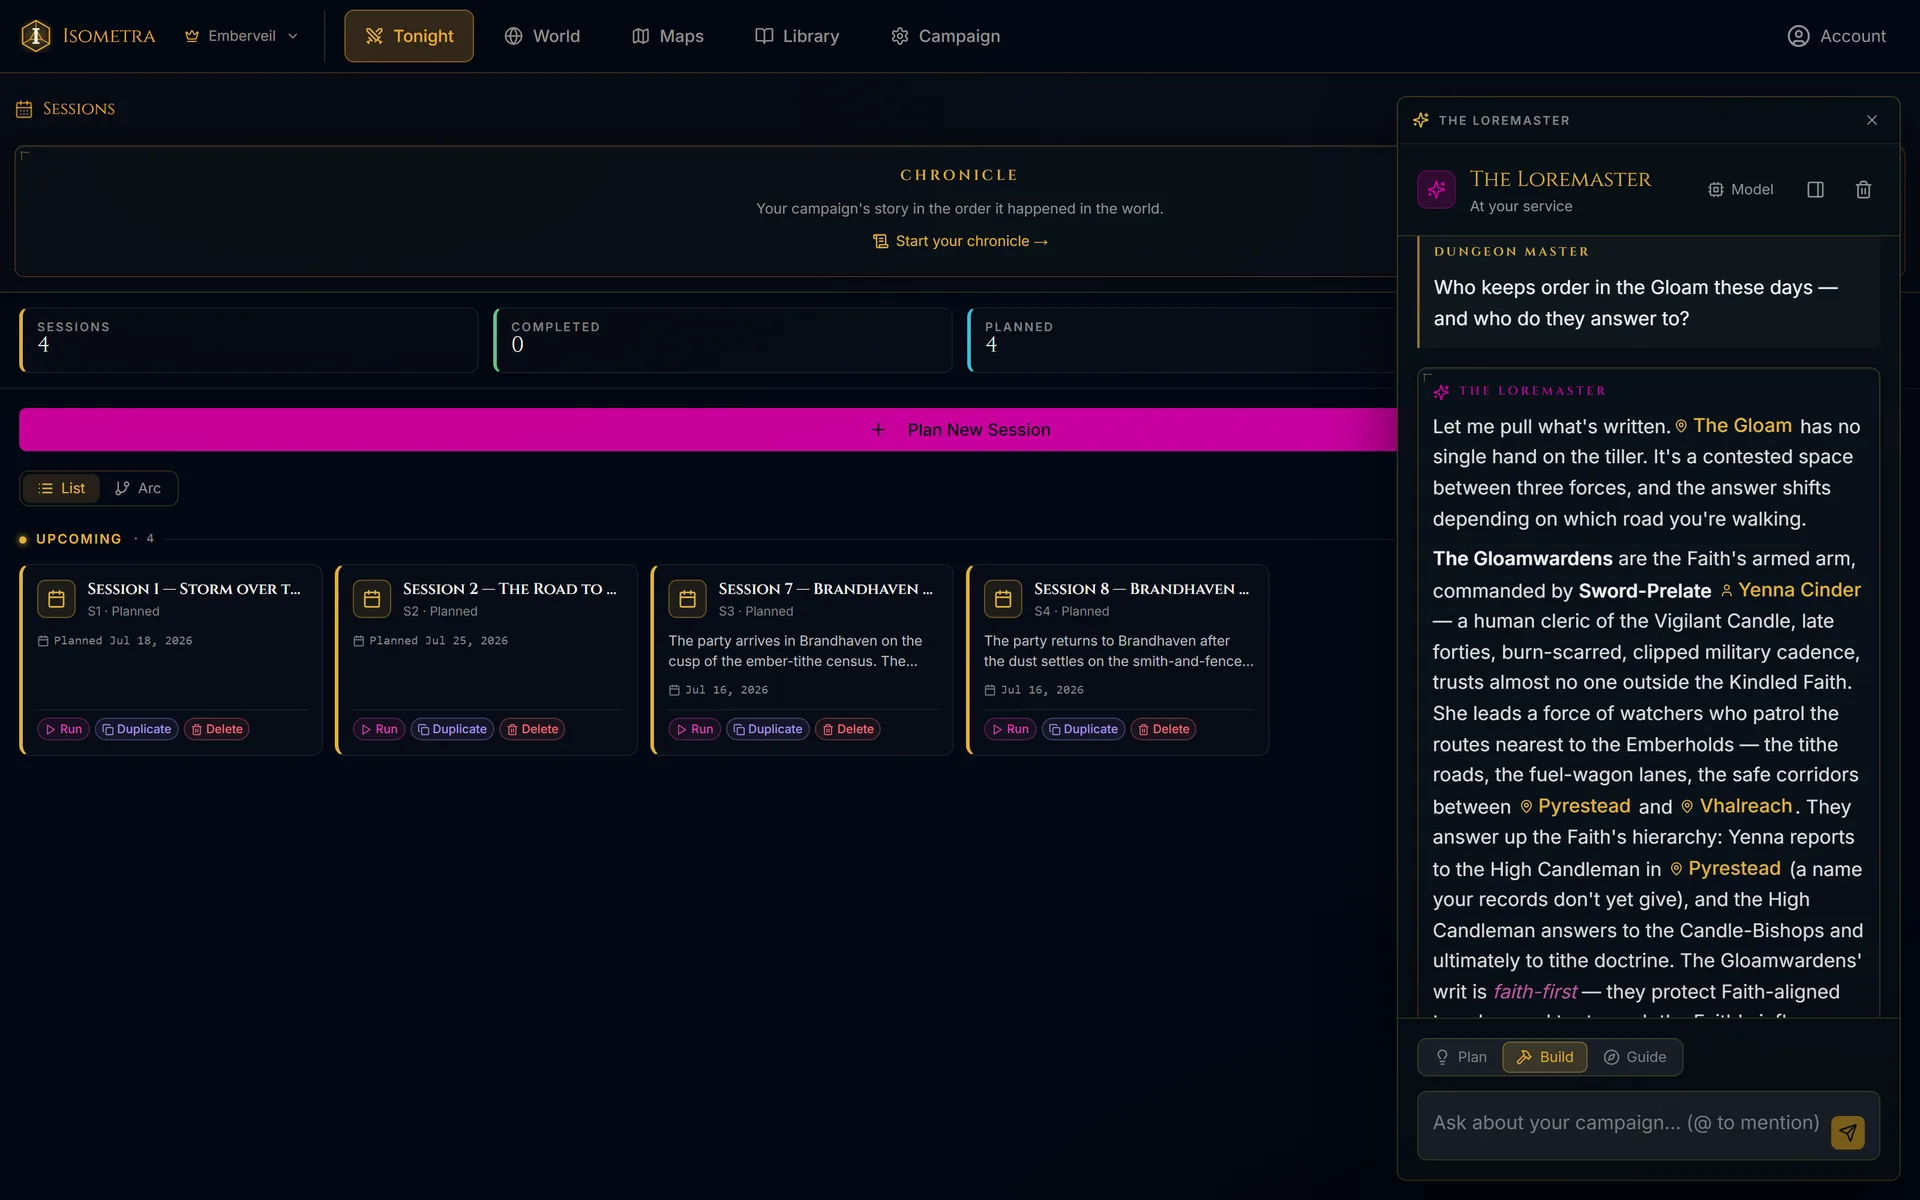Delete Session 7 Brandhaven
The height and width of the screenshot is (1200, 1920).
pos(848,729)
